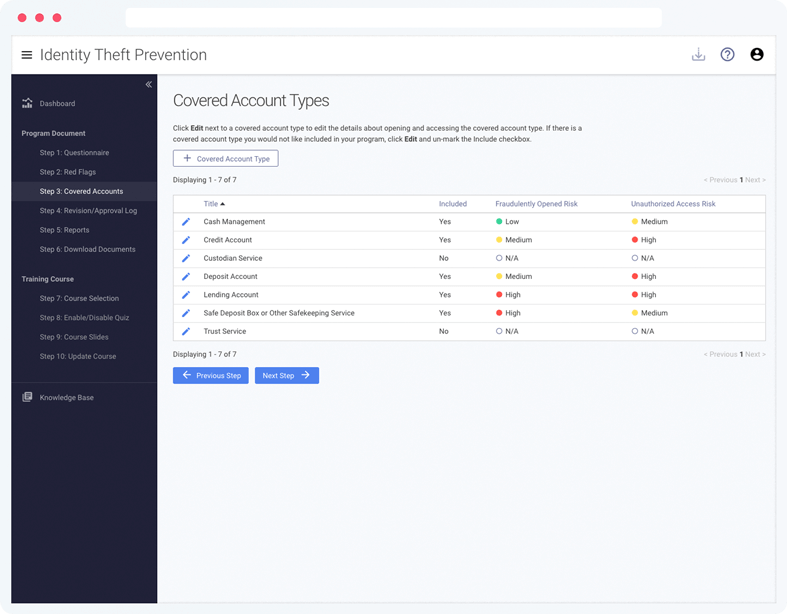Viewport: 787px width, 614px height.
Task: Click the download icon in header
Action: pyautogui.click(x=698, y=54)
